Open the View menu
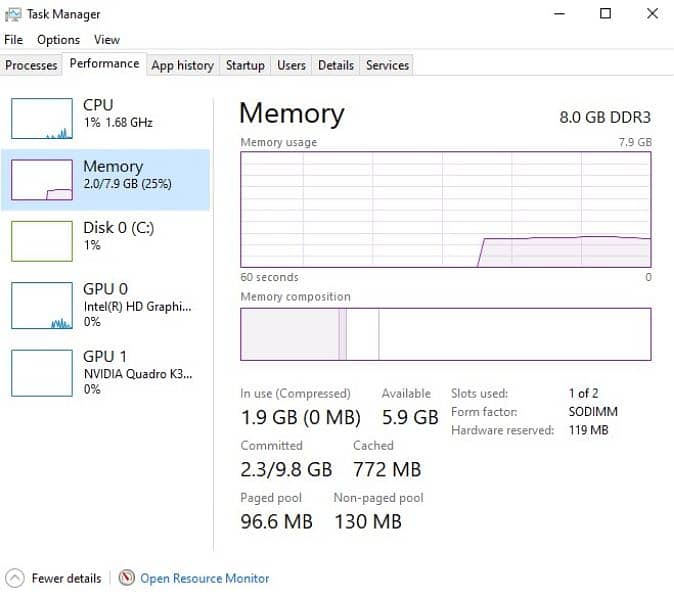Image resolution: width=674 pixels, height=600 pixels. click(x=107, y=40)
